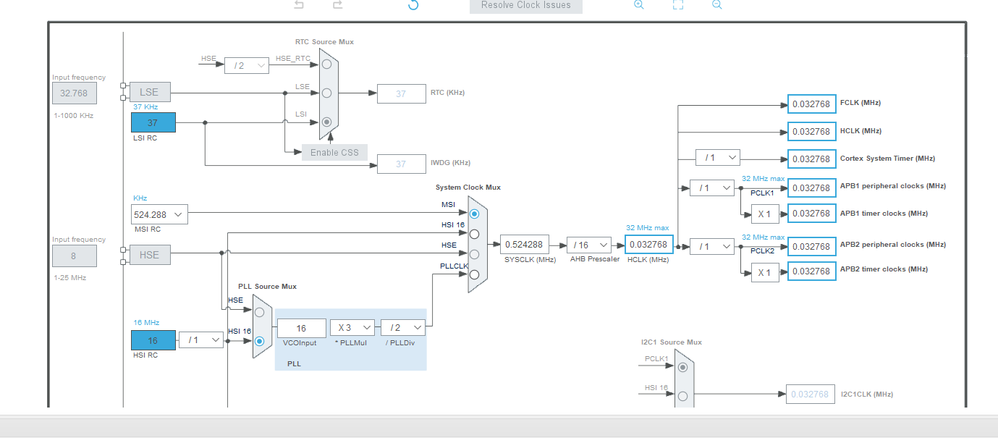Screen dimensions: 998x438
Task: Zoom in on the clock diagram
Action: pos(638,5)
